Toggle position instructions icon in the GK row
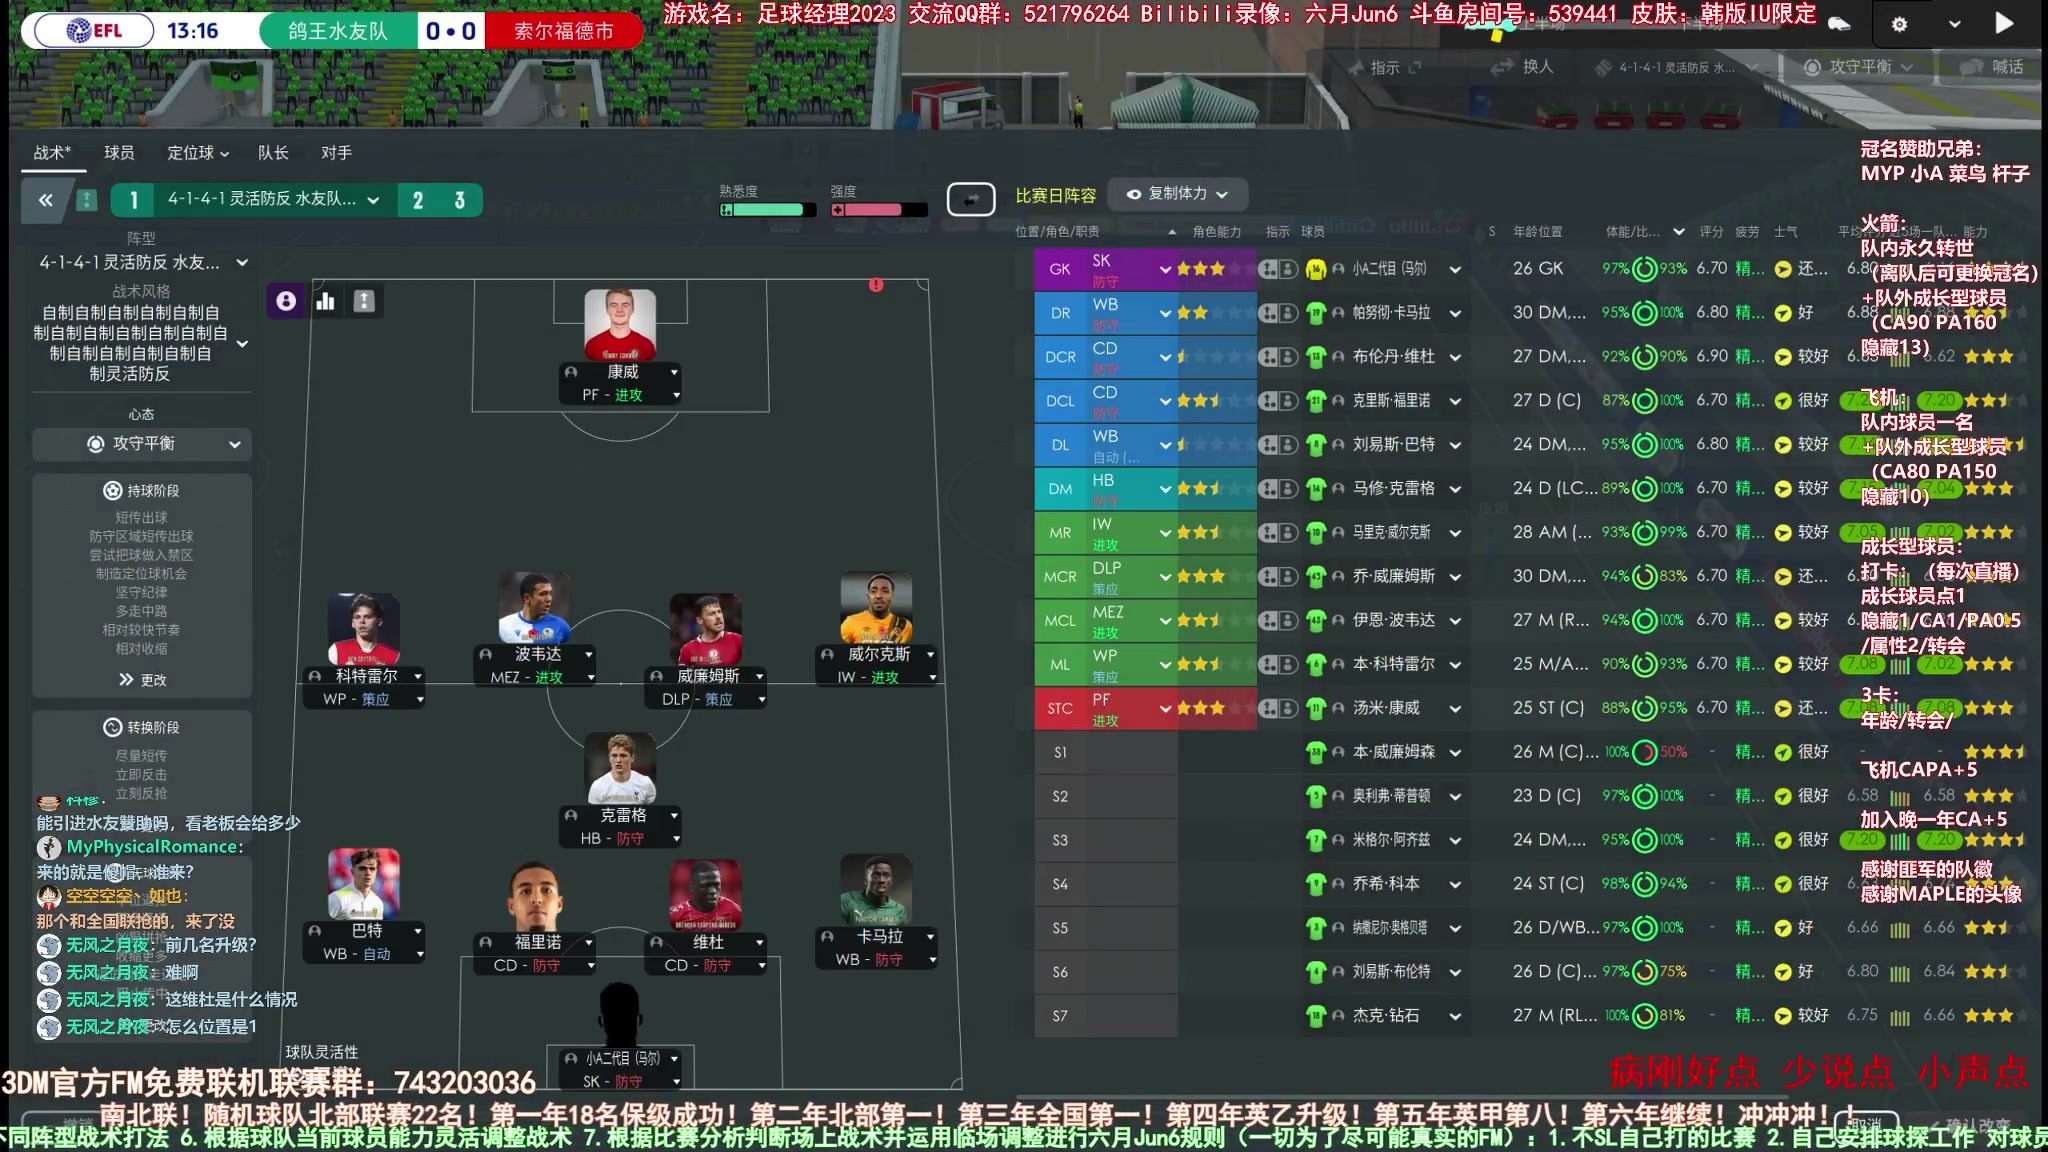This screenshot has width=2048, height=1152. point(1268,269)
